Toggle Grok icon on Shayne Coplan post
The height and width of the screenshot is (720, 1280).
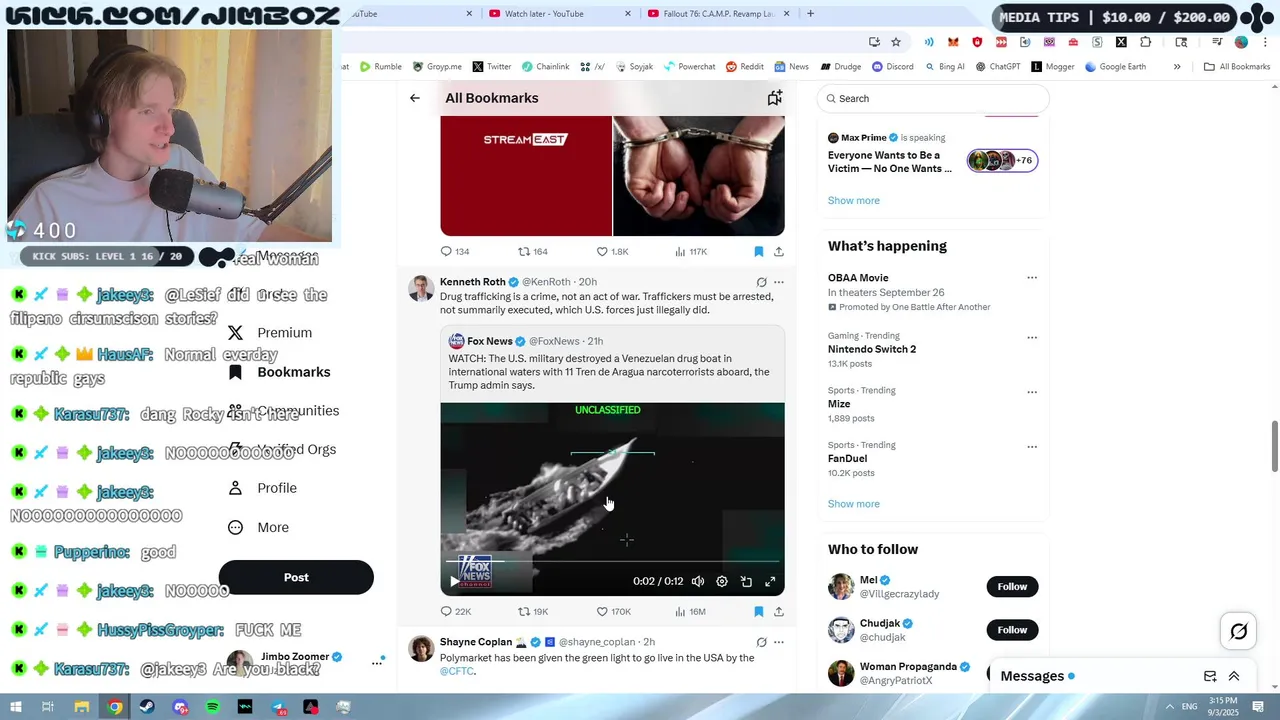[761, 642]
